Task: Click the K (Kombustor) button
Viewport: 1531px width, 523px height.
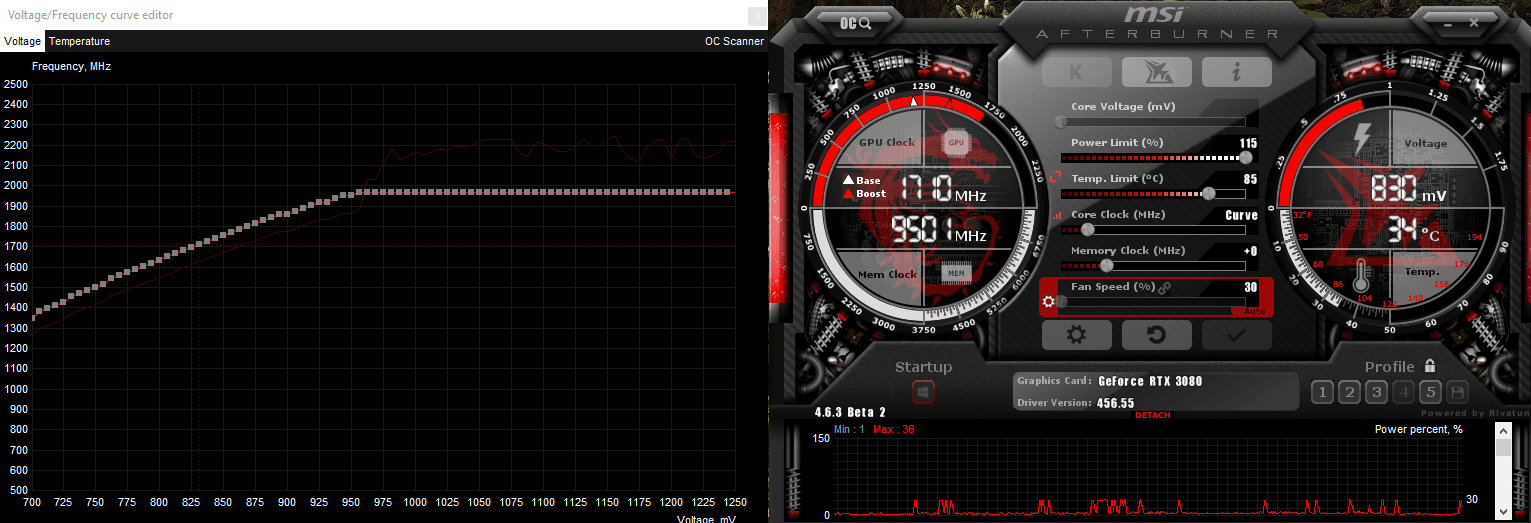Action: pyautogui.click(x=1075, y=72)
